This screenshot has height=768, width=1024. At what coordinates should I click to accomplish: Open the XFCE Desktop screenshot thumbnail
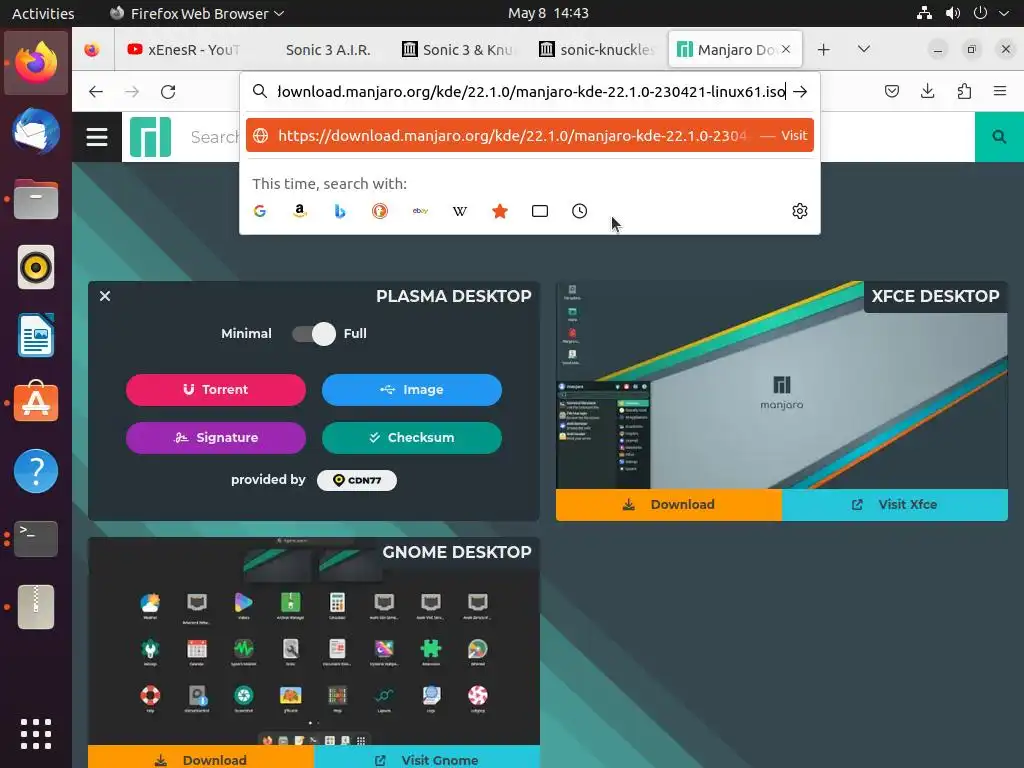point(782,385)
